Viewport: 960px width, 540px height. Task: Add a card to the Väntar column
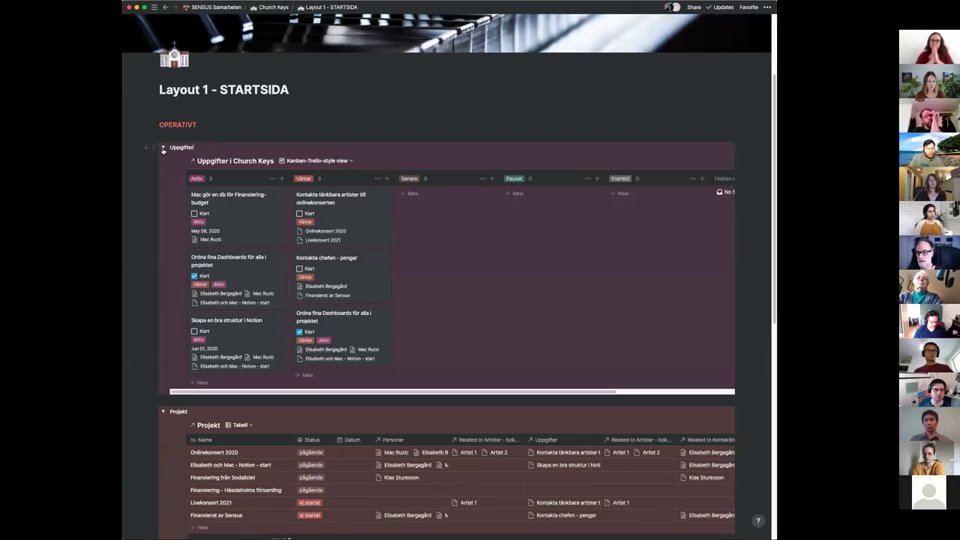[x=387, y=179]
